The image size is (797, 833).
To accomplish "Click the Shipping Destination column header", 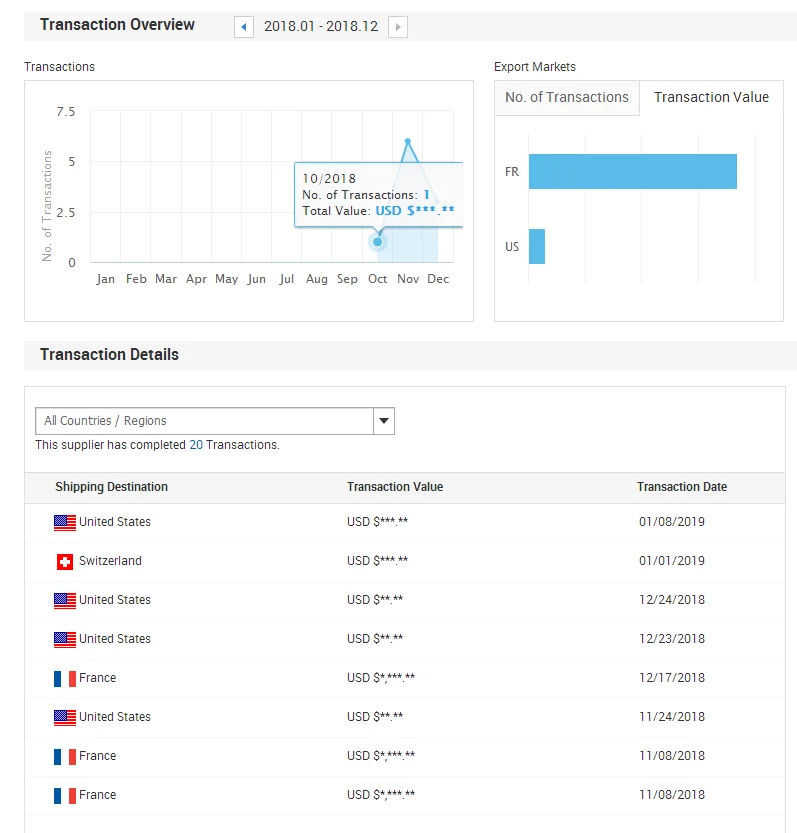I will coord(111,487).
